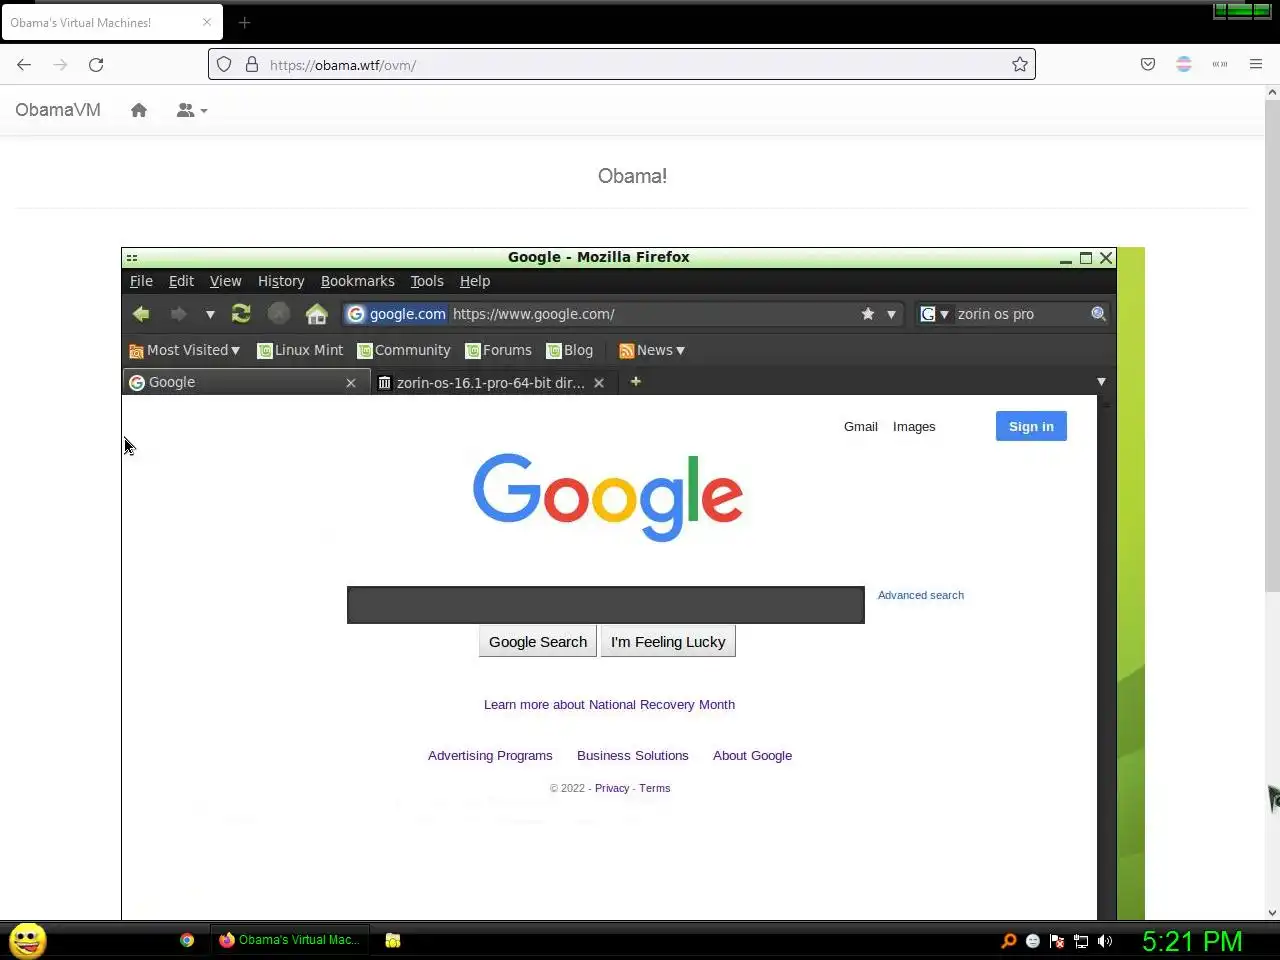
Task: Expand the URL history dropdown arrow
Action: pyautogui.click(x=891, y=314)
